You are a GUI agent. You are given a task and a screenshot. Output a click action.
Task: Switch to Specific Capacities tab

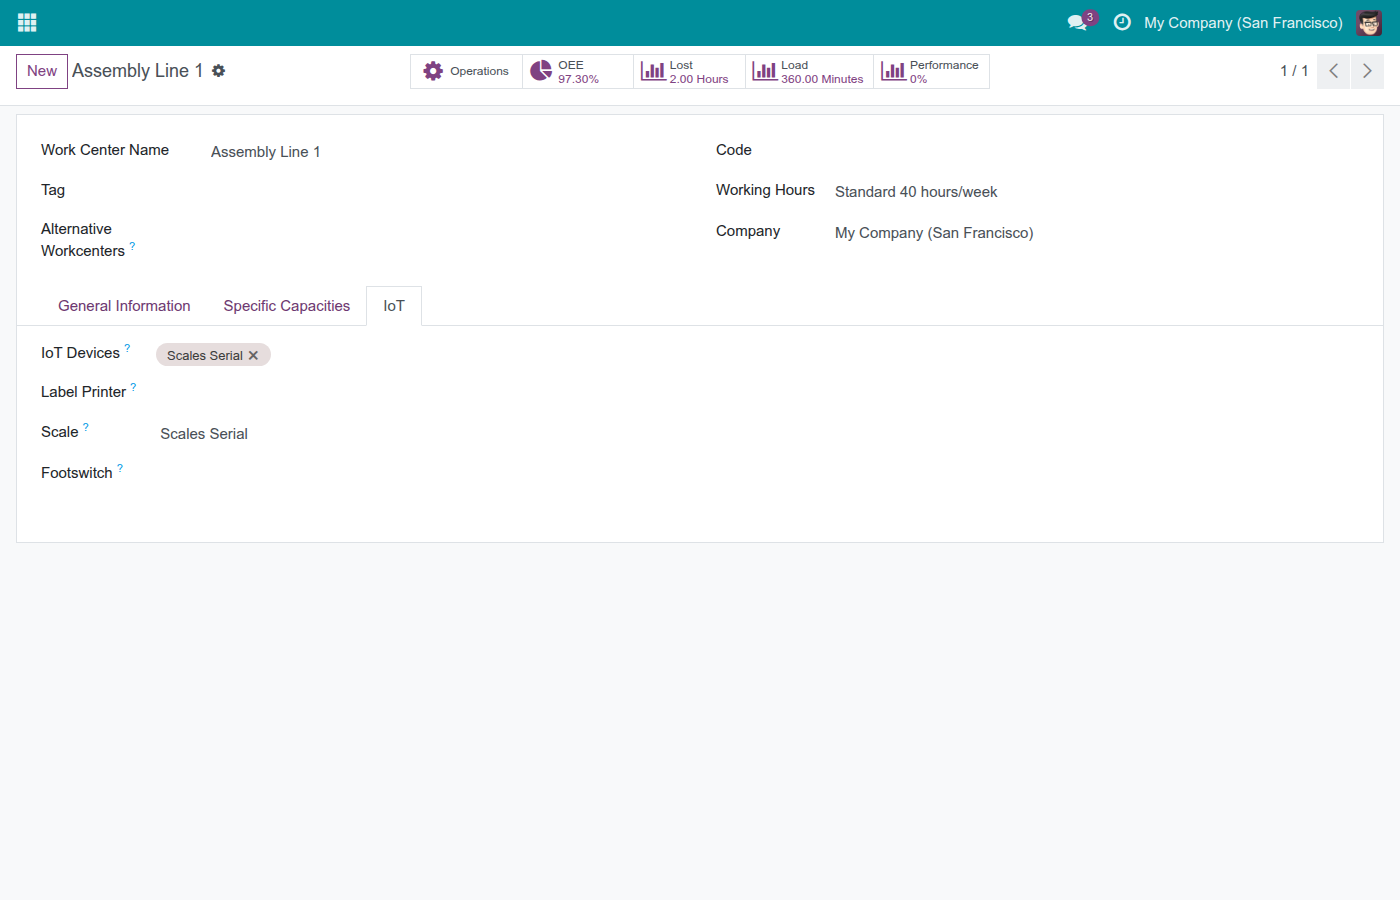pyautogui.click(x=287, y=306)
